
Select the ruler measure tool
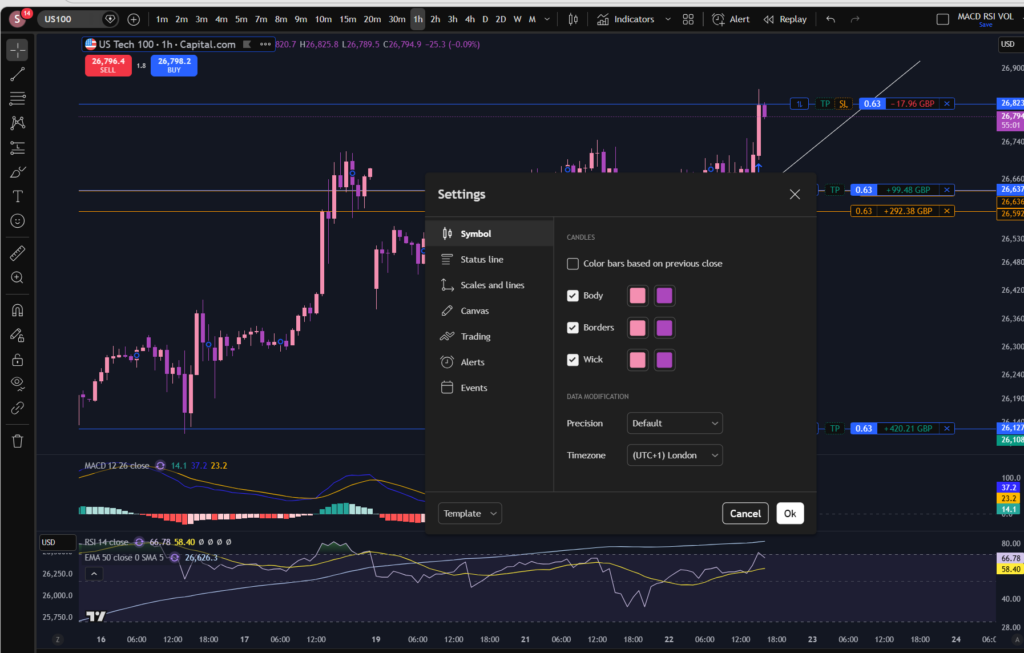(18, 253)
